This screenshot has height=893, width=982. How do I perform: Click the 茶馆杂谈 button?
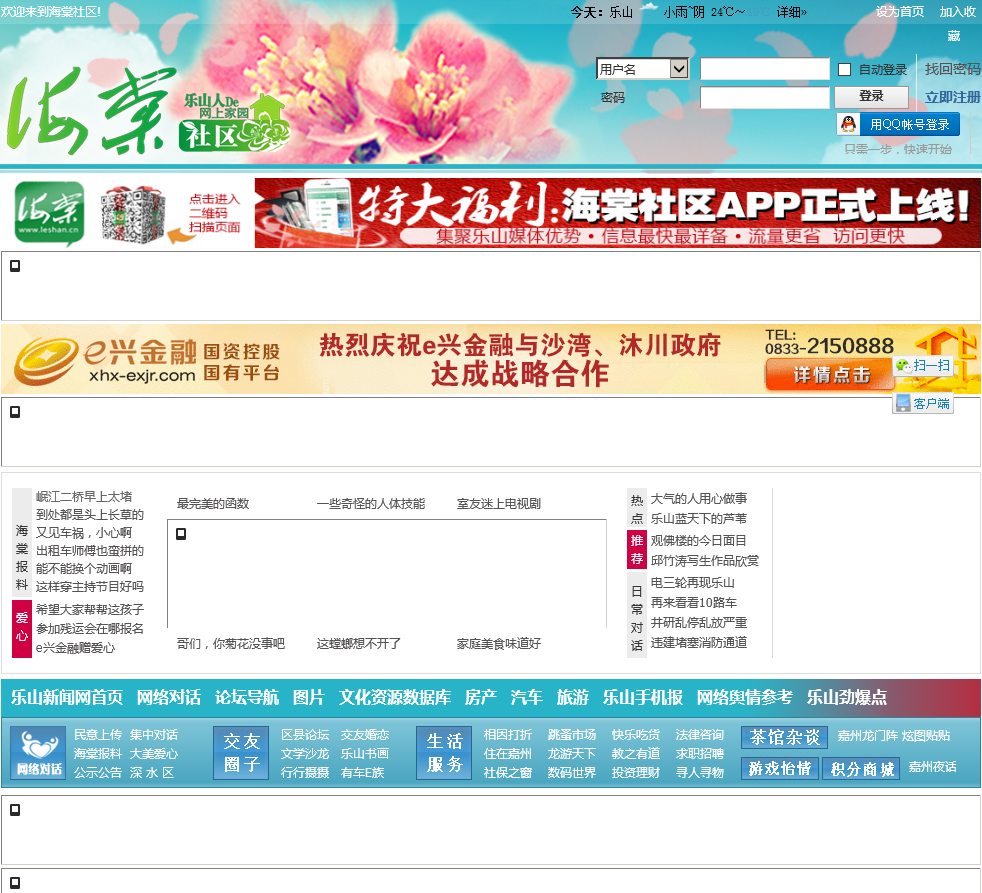pos(785,737)
